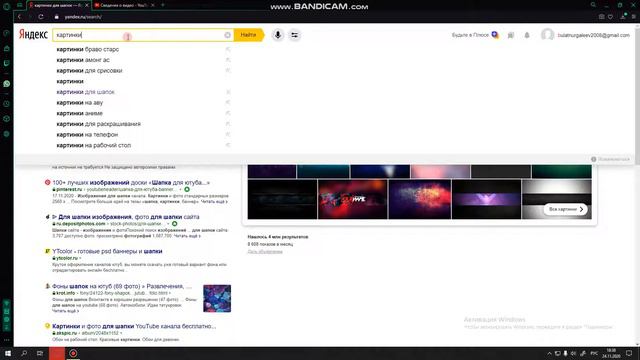Click the 'Все картинки' button
The image size is (640, 360).
pos(565,209)
